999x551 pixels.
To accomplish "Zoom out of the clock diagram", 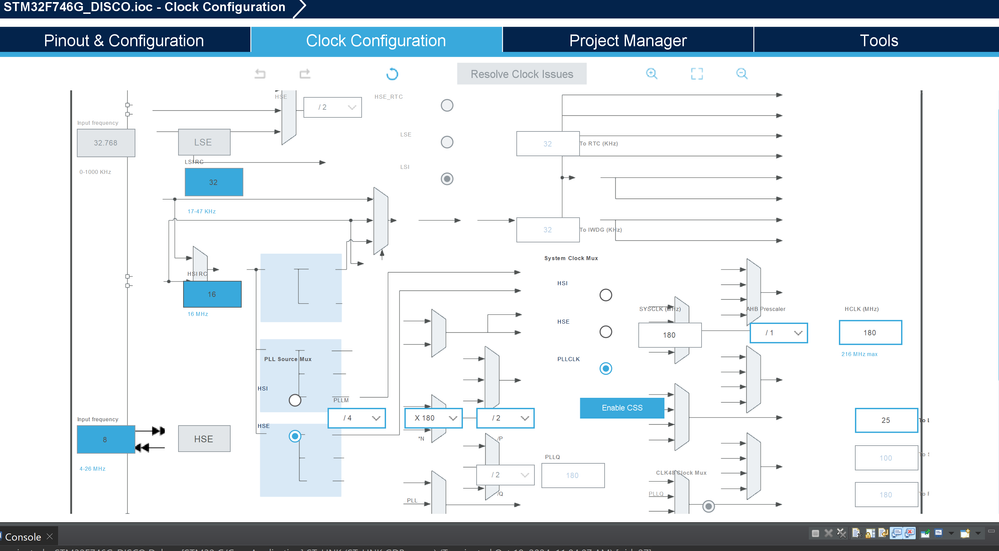I will pos(742,74).
